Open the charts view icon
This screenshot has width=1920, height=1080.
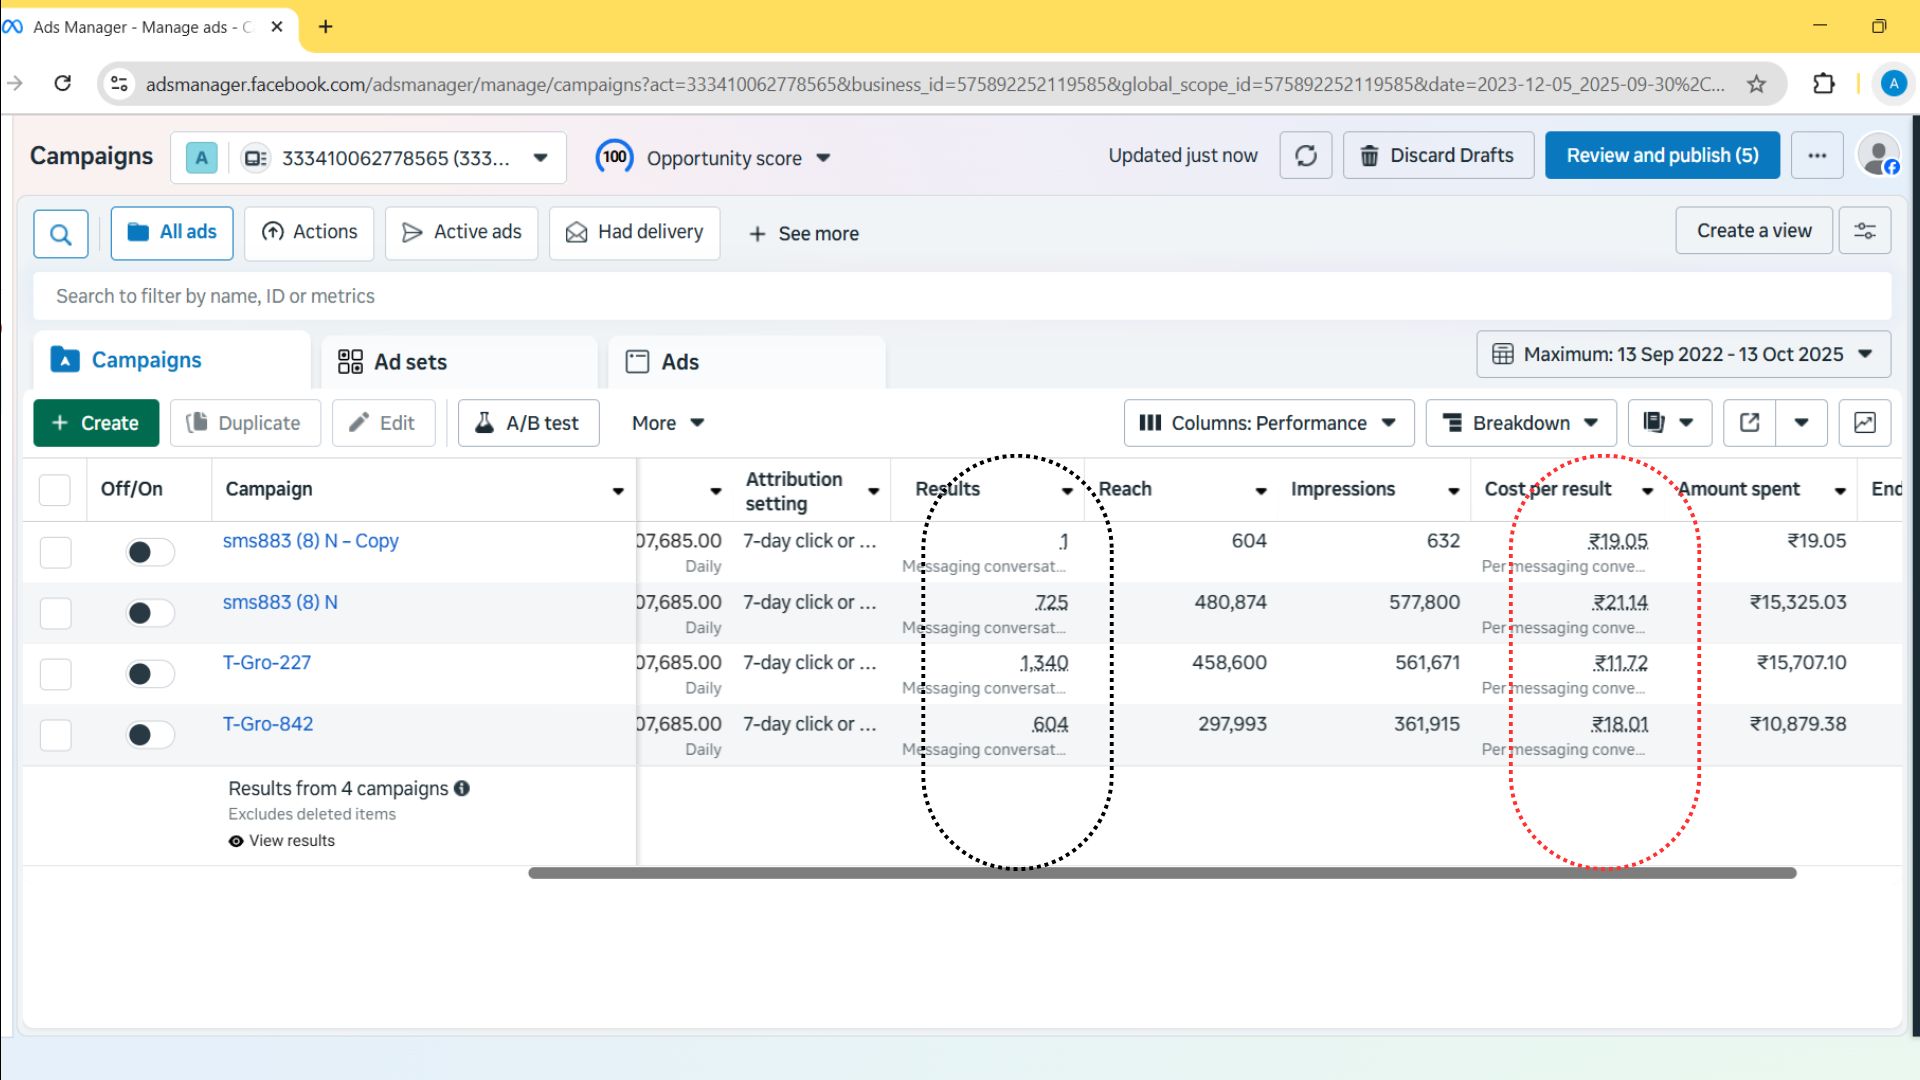pyautogui.click(x=1864, y=423)
